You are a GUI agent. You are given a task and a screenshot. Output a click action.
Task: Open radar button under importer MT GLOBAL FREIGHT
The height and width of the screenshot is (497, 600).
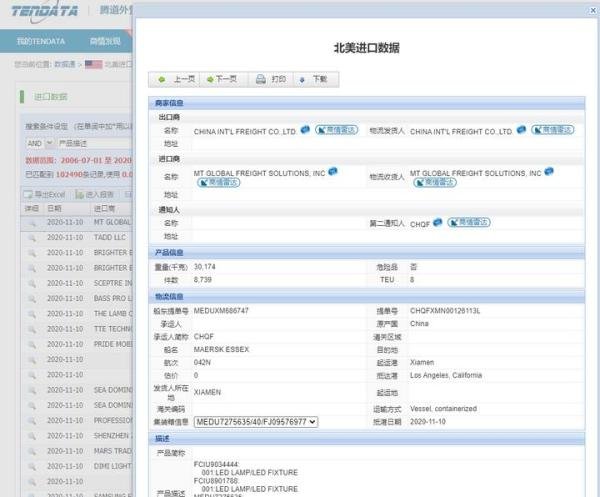tap(218, 183)
